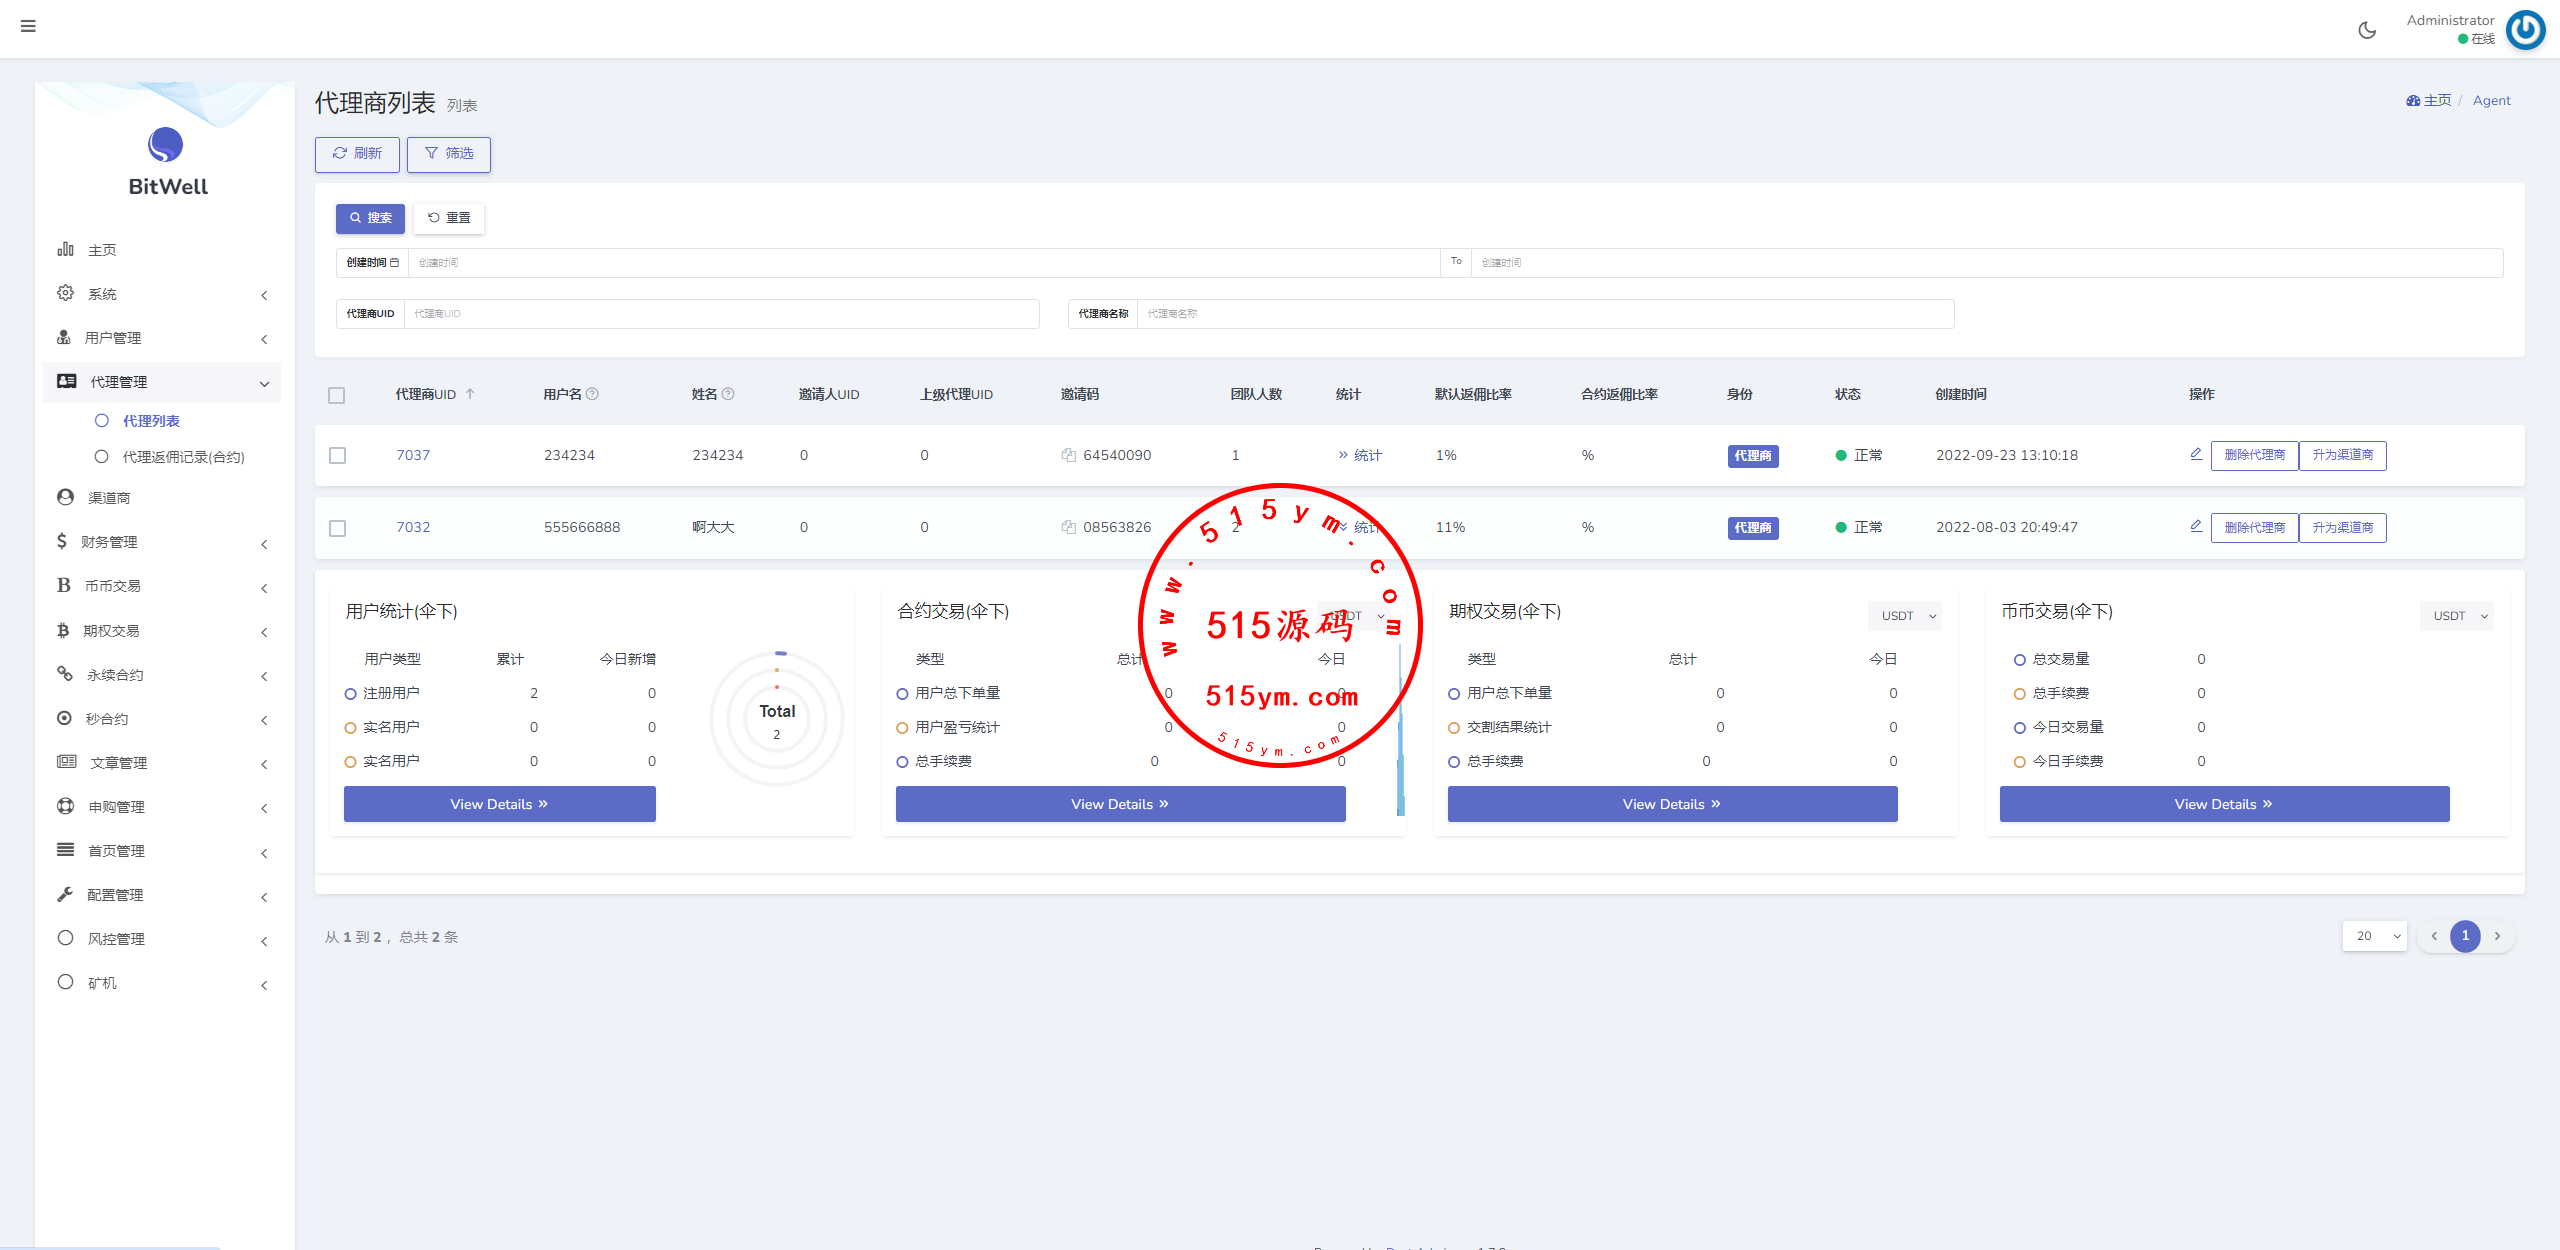The width and height of the screenshot is (2560, 1250).
Task: Open the page size 20 dropdown
Action: tap(2374, 936)
